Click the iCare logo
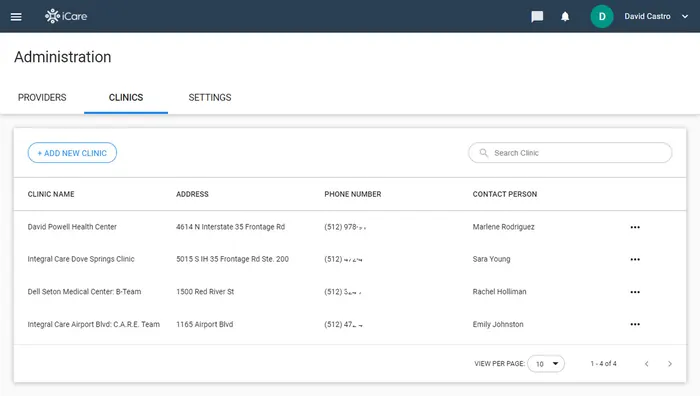Viewport: 700px width, 396px height. (66, 16)
